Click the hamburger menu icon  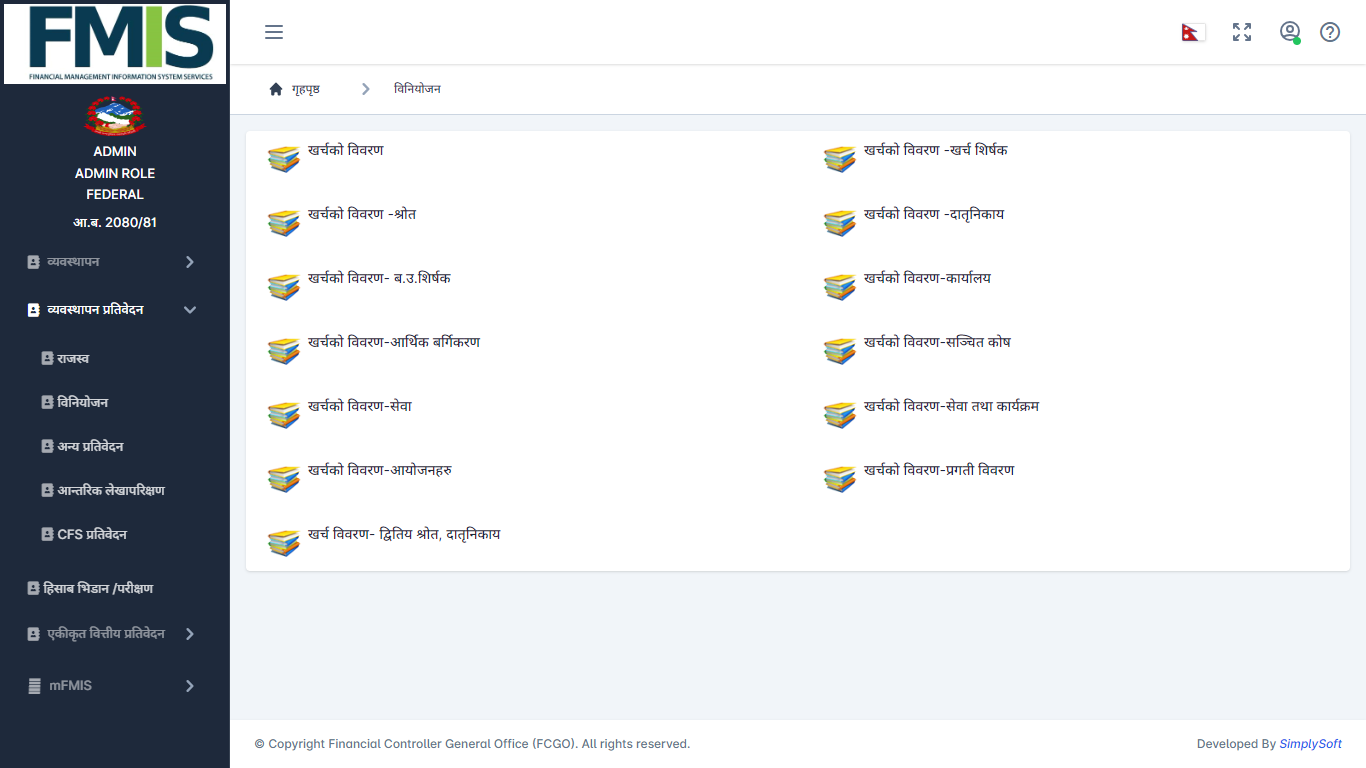[x=274, y=32]
